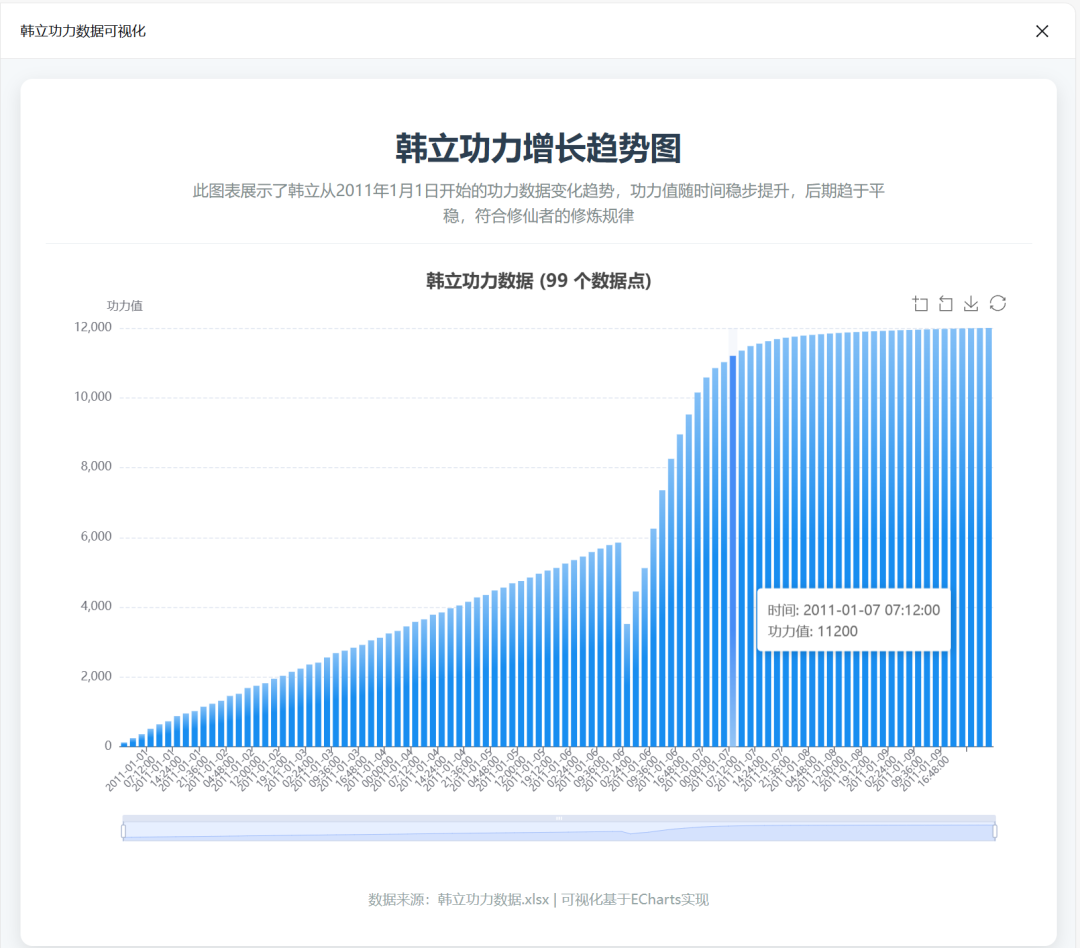Click the first small bar on the far left
The image size is (1080, 948).
point(122,742)
